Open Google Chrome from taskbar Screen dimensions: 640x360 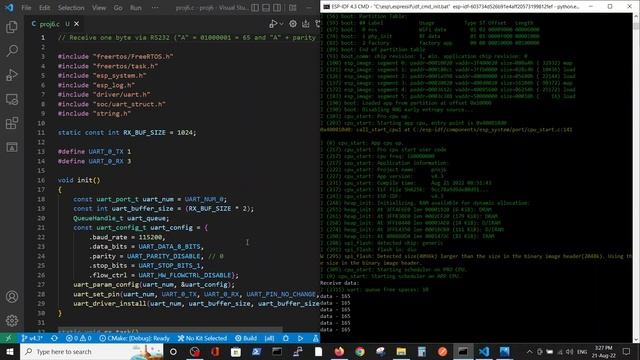point(360,352)
